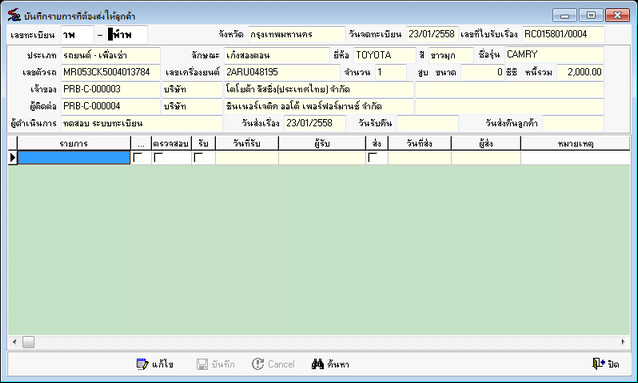This screenshot has height=383, width=638.
Task: Click the แก้ไข edit button label
Action: [163, 364]
